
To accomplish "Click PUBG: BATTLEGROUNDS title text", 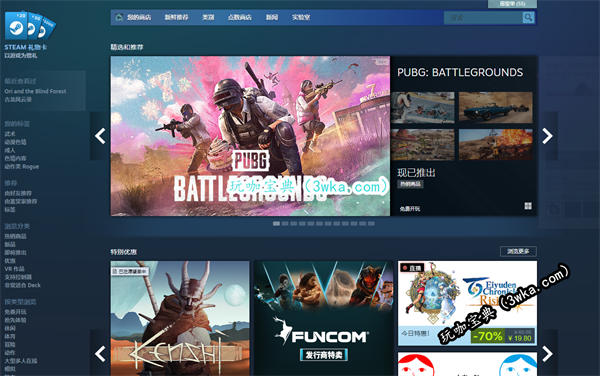I will (460, 72).
